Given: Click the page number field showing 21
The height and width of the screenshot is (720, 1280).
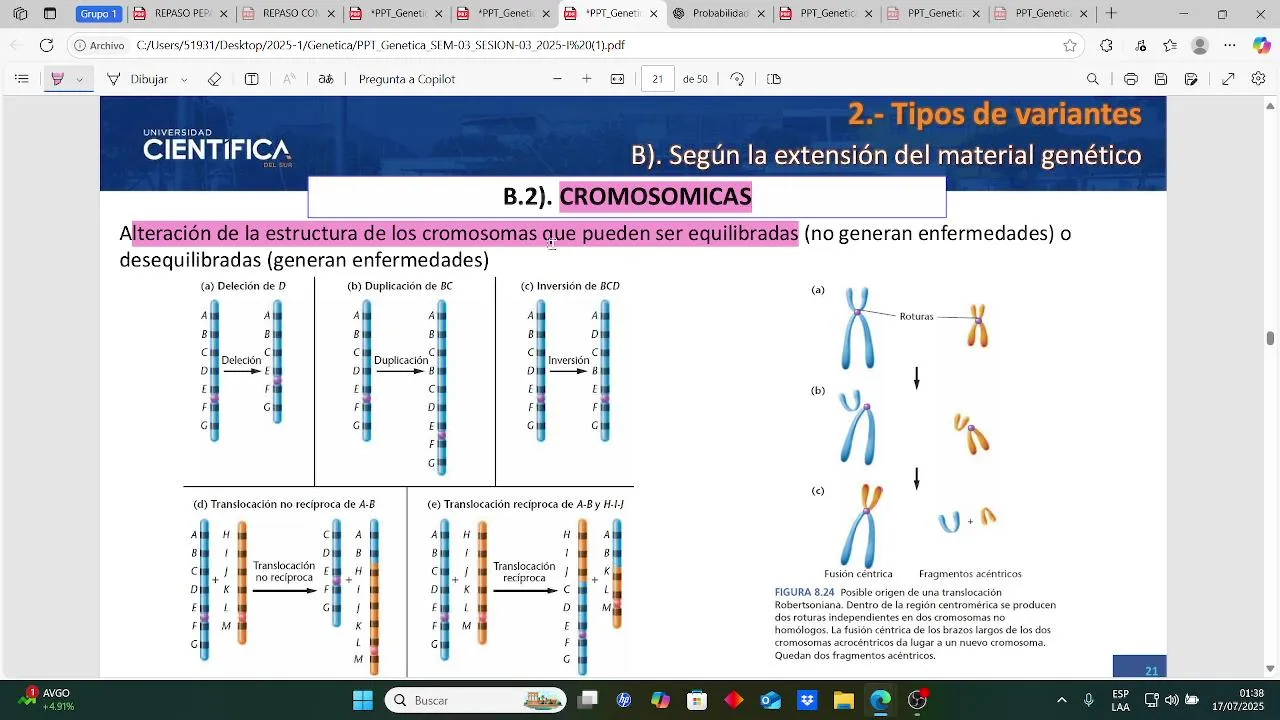Looking at the screenshot, I should point(658,79).
